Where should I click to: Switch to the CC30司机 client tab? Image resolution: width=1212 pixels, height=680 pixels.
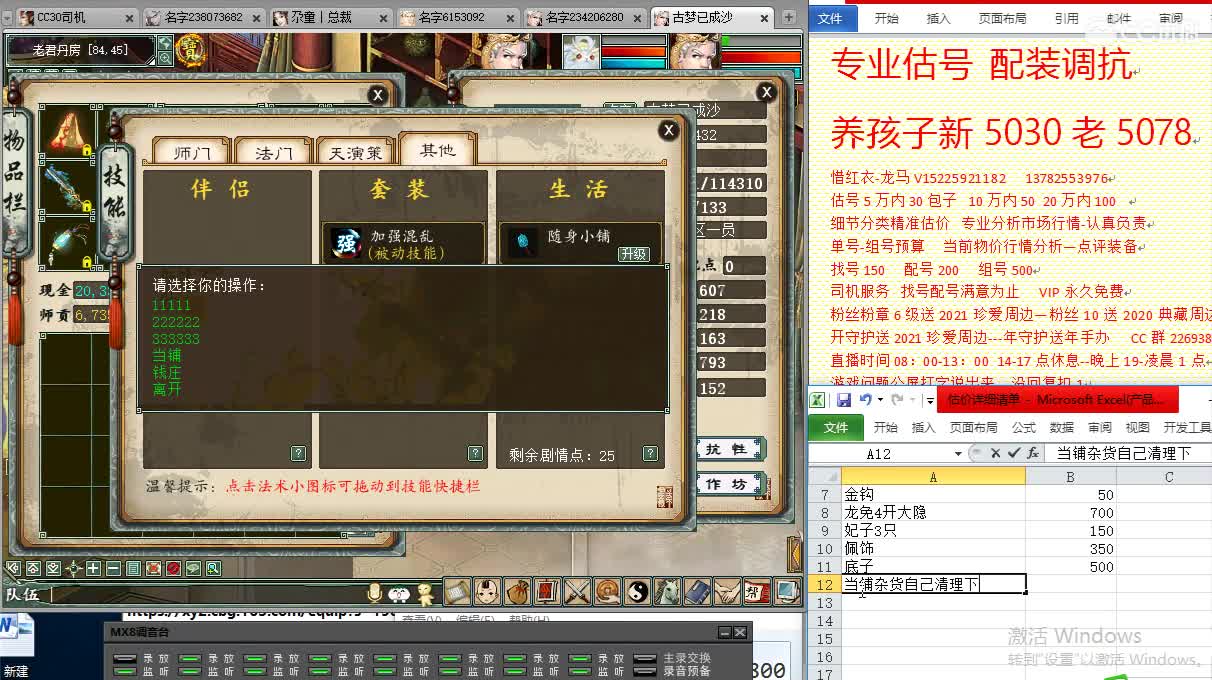(76, 17)
